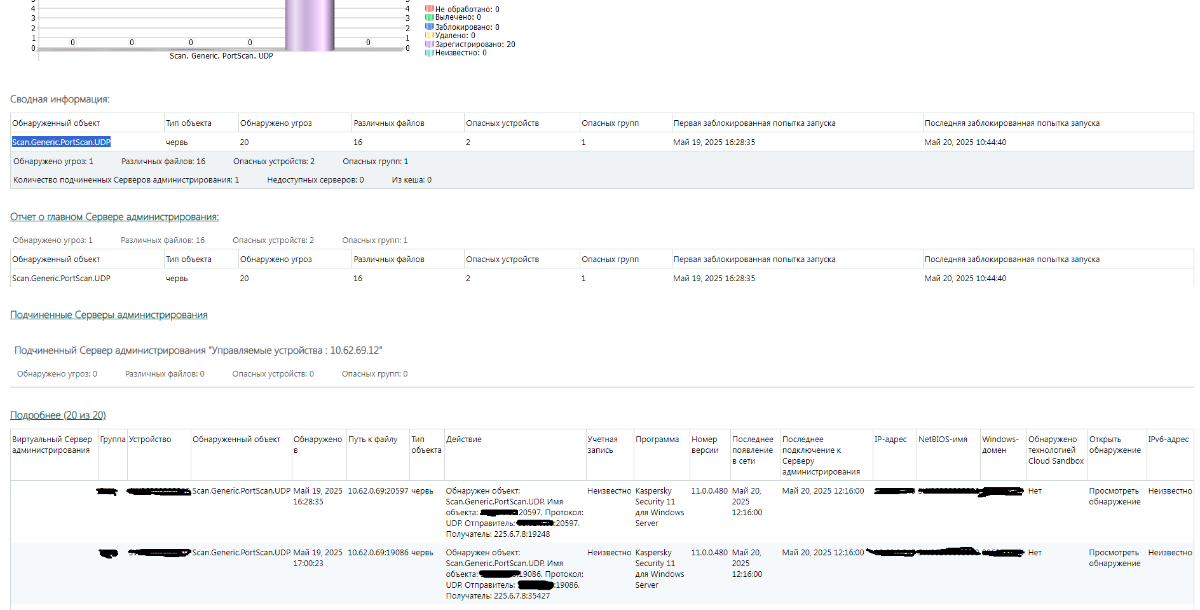
Task: Click 'Опасных устройств' header in Сводная информация table
Action: 502,123
